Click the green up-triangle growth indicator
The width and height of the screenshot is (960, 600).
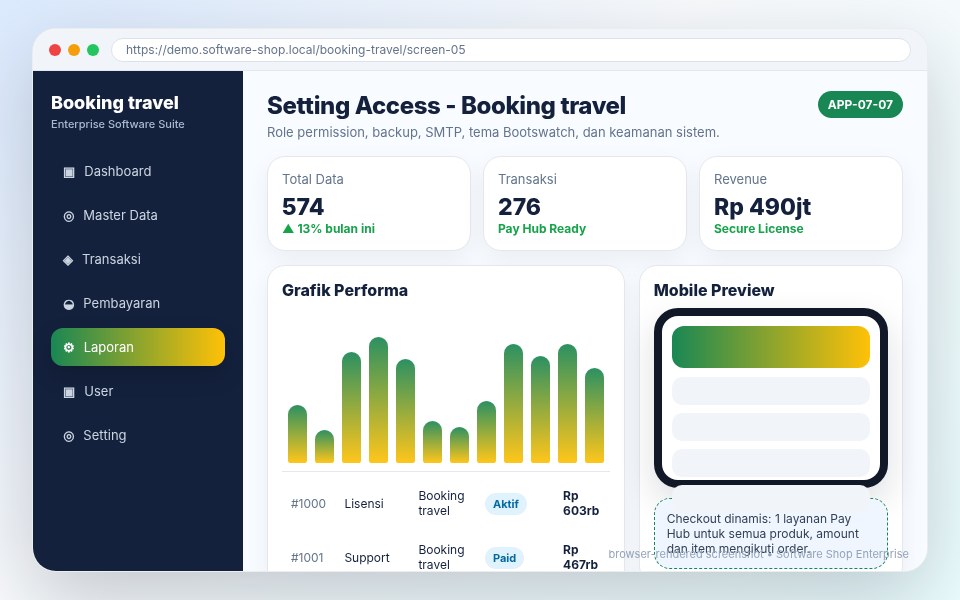click(x=288, y=228)
